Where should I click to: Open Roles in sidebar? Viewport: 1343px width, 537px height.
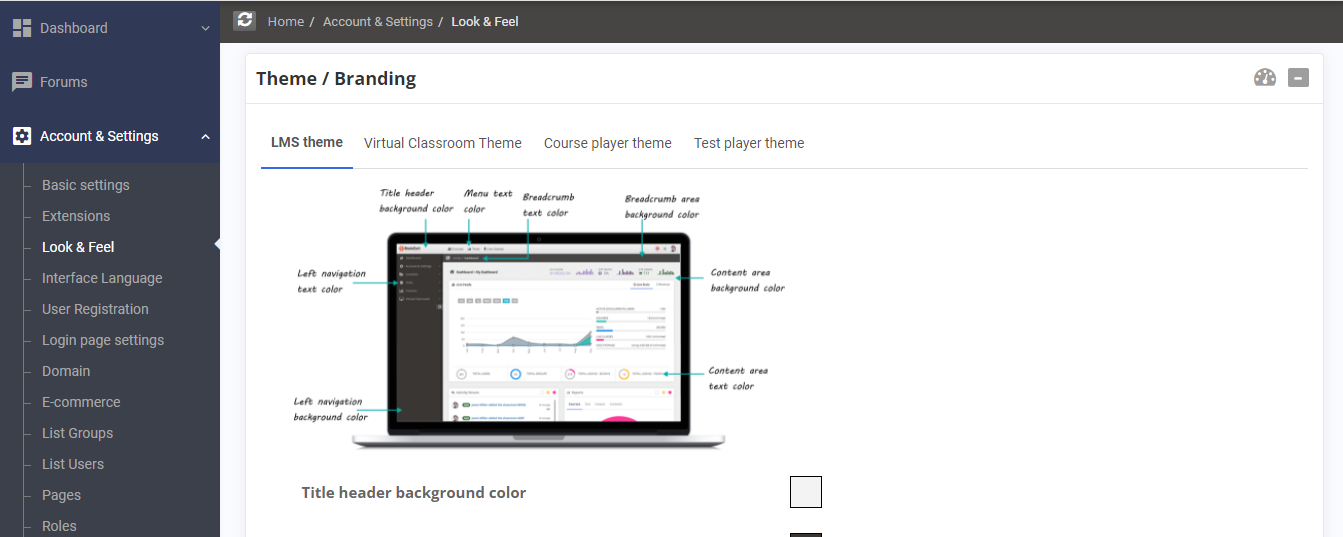[59, 526]
